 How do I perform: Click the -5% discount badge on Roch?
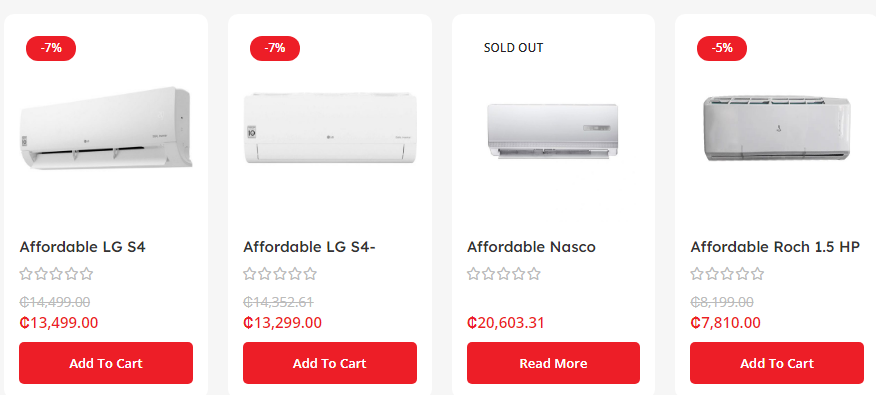click(x=722, y=48)
